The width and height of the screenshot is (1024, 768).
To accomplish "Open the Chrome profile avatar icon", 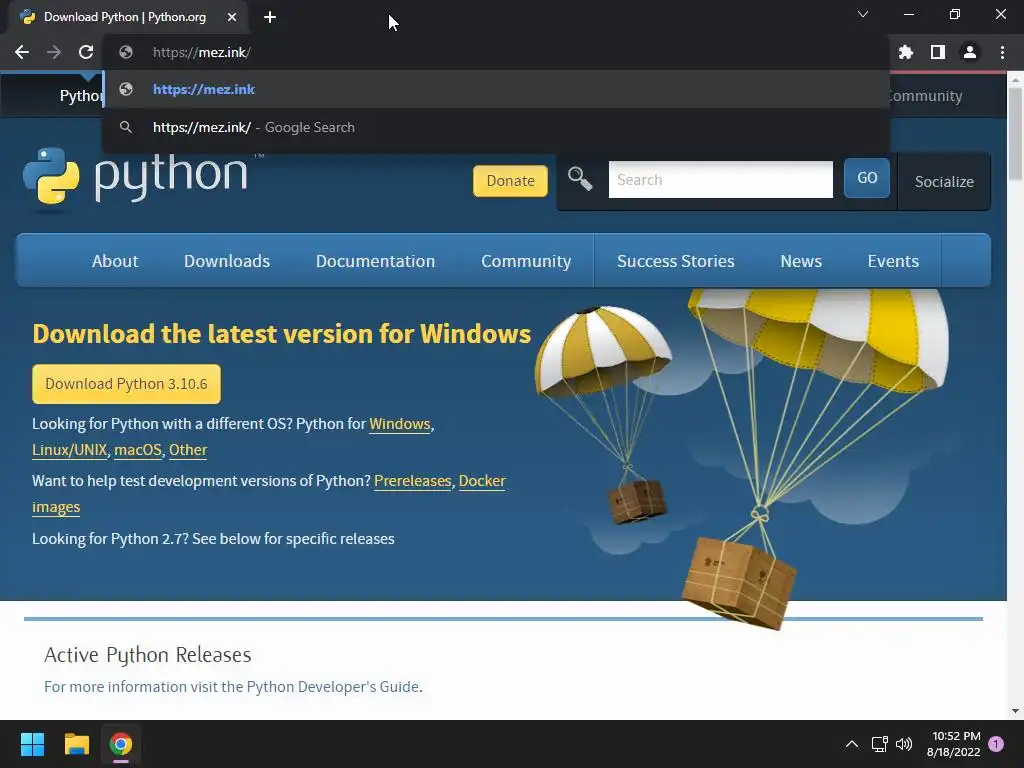I will coord(970,52).
